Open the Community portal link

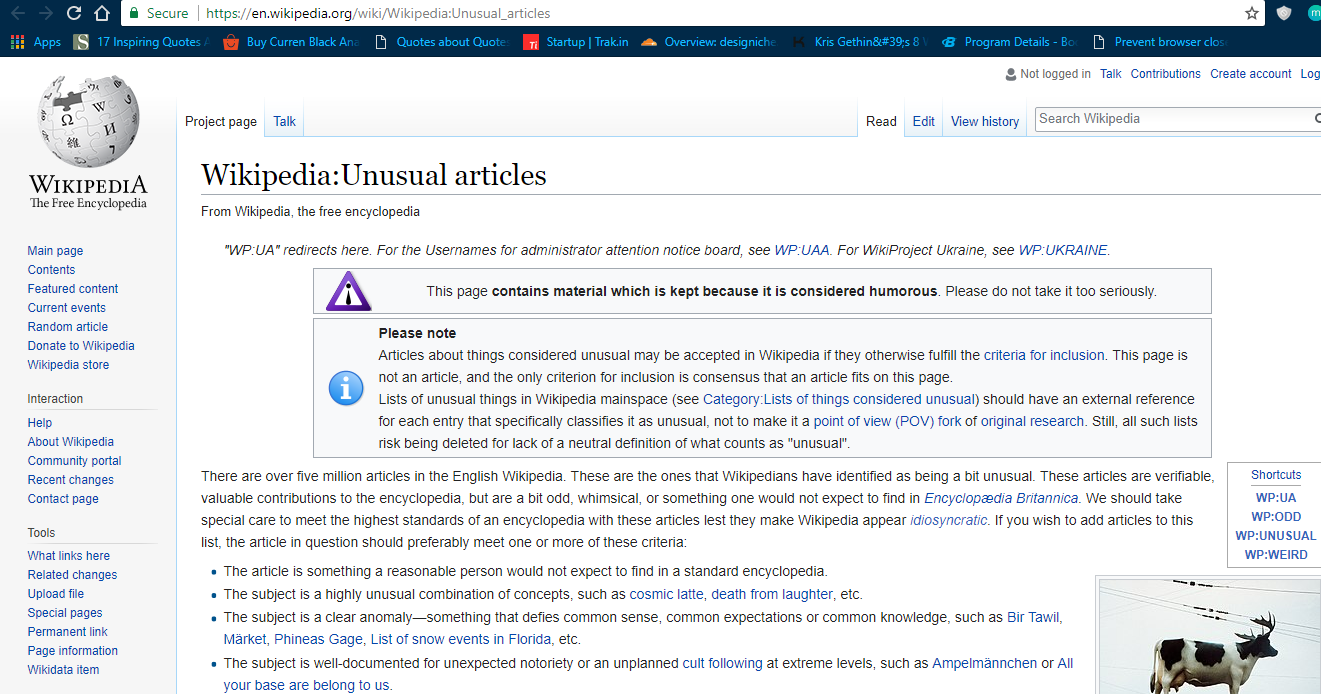74,461
